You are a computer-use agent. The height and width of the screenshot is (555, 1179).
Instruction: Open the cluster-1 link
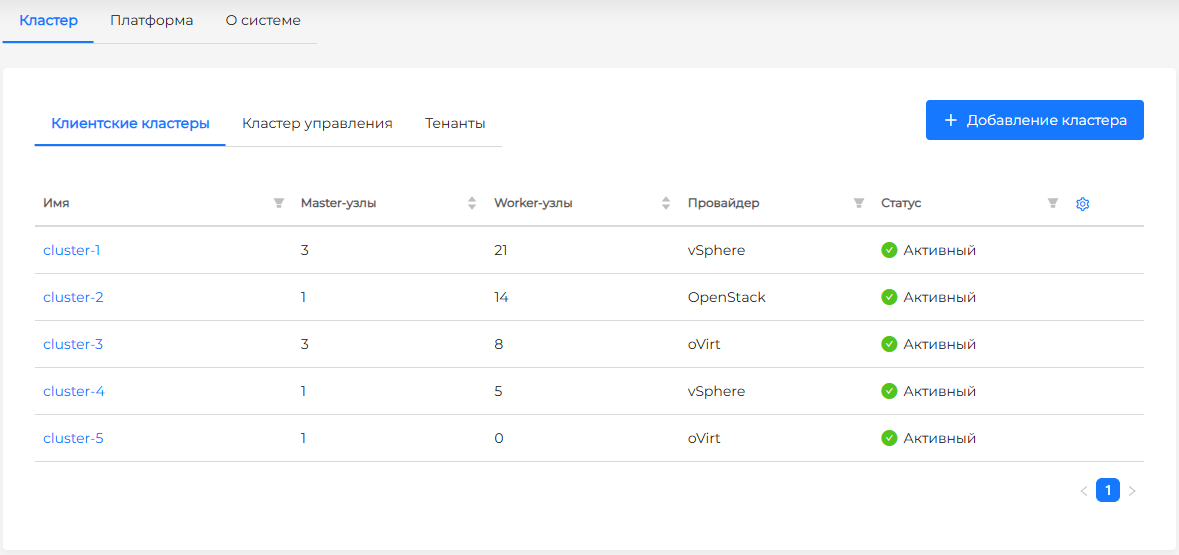click(72, 250)
